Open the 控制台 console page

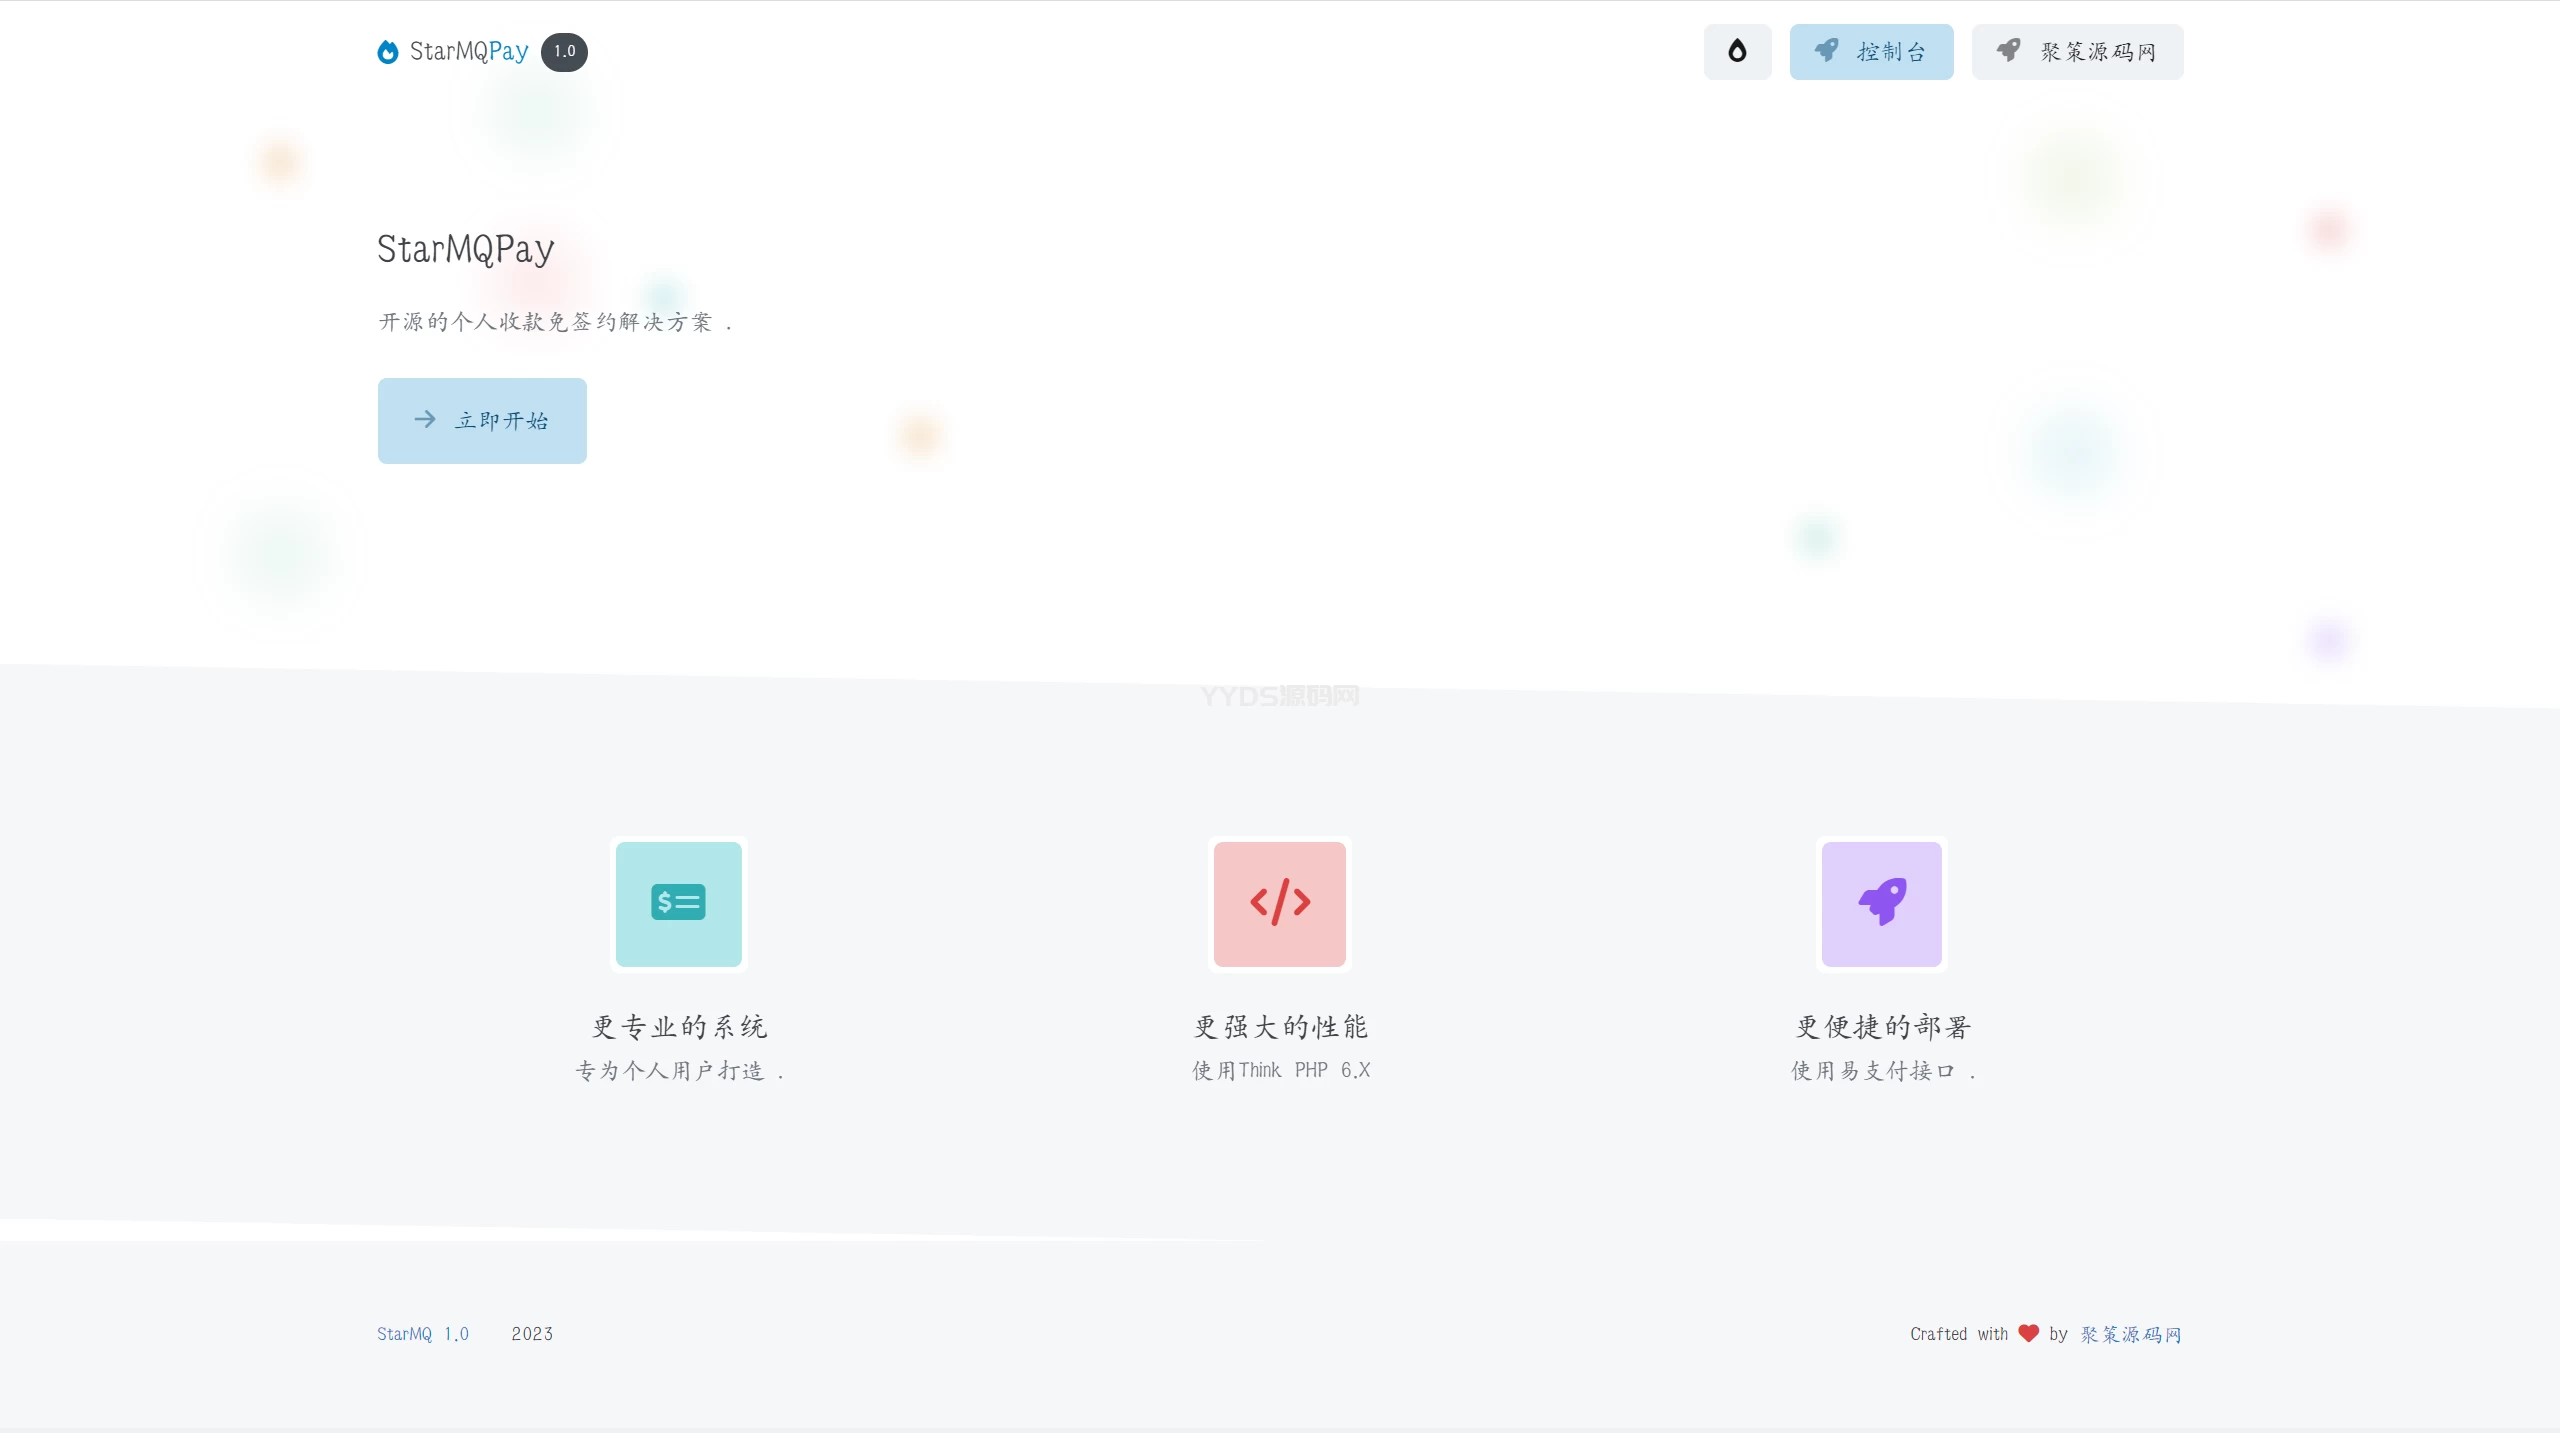click(1890, 52)
